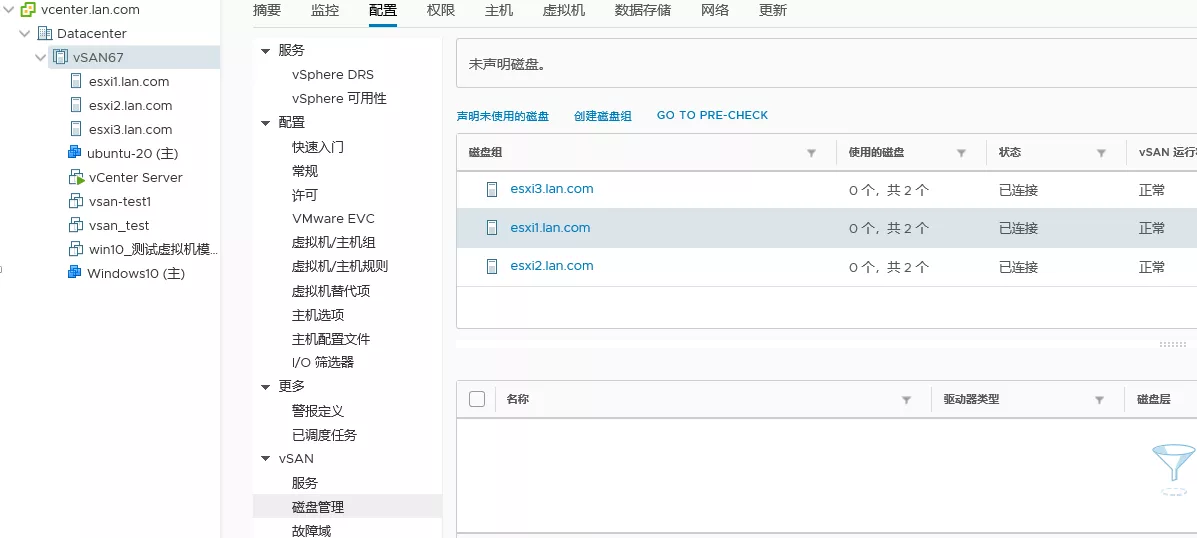Click the panel resize handle between tables

pos(1172,344)
